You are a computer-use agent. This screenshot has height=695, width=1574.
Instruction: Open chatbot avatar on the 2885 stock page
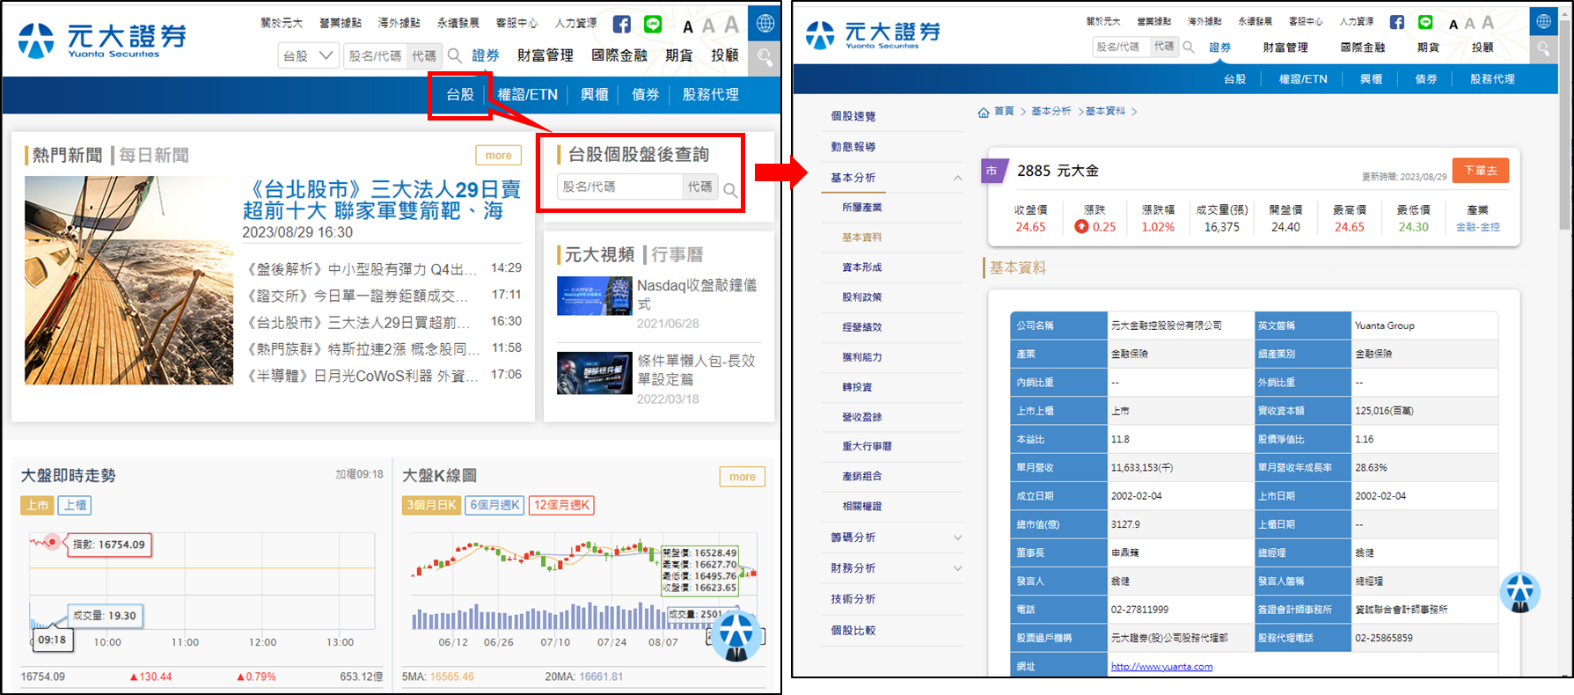(x=1520, y=592)
